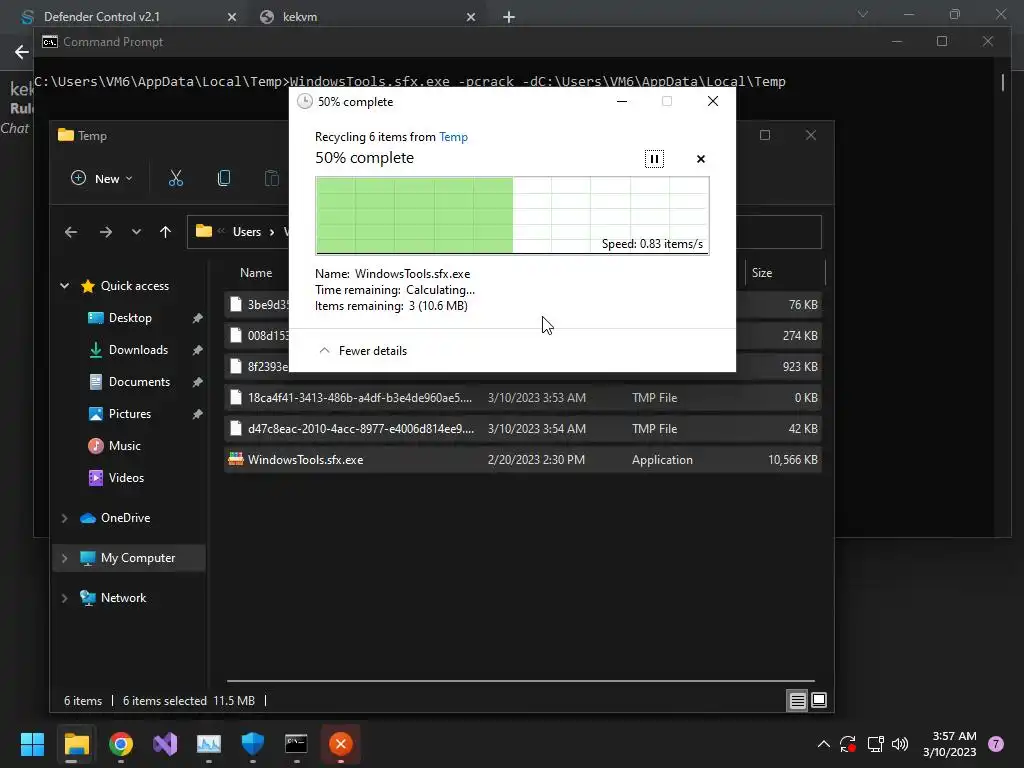
Task: Expand the OneDrive tree node
Action: pyautogui.click(x=65, y=518)
